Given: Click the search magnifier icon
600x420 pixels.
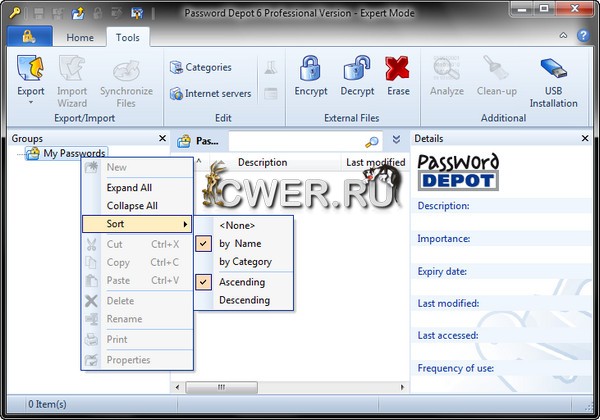Looking at the screenshot, I should click(x=372, y=142).
